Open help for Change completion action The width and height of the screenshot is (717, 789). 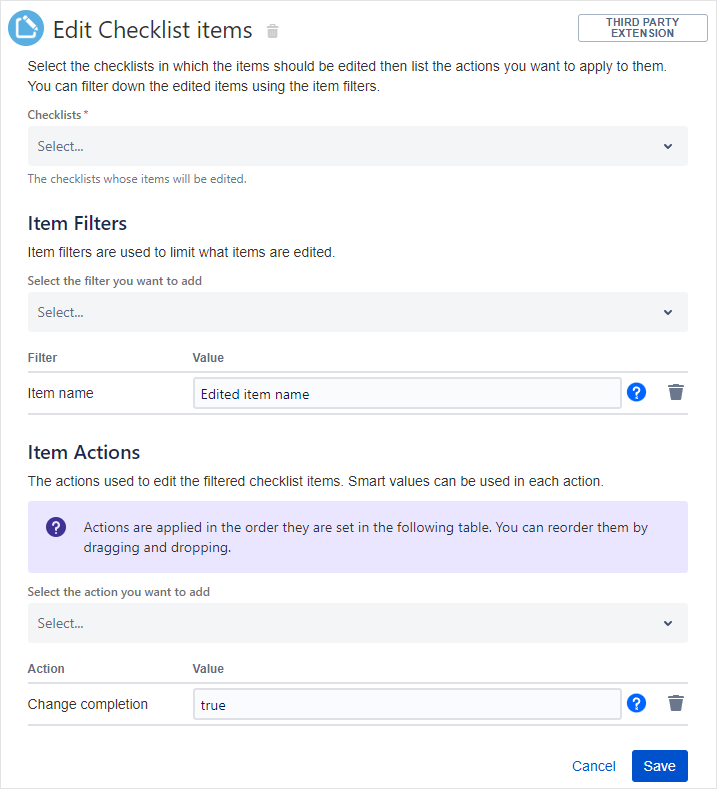[636, 703]
